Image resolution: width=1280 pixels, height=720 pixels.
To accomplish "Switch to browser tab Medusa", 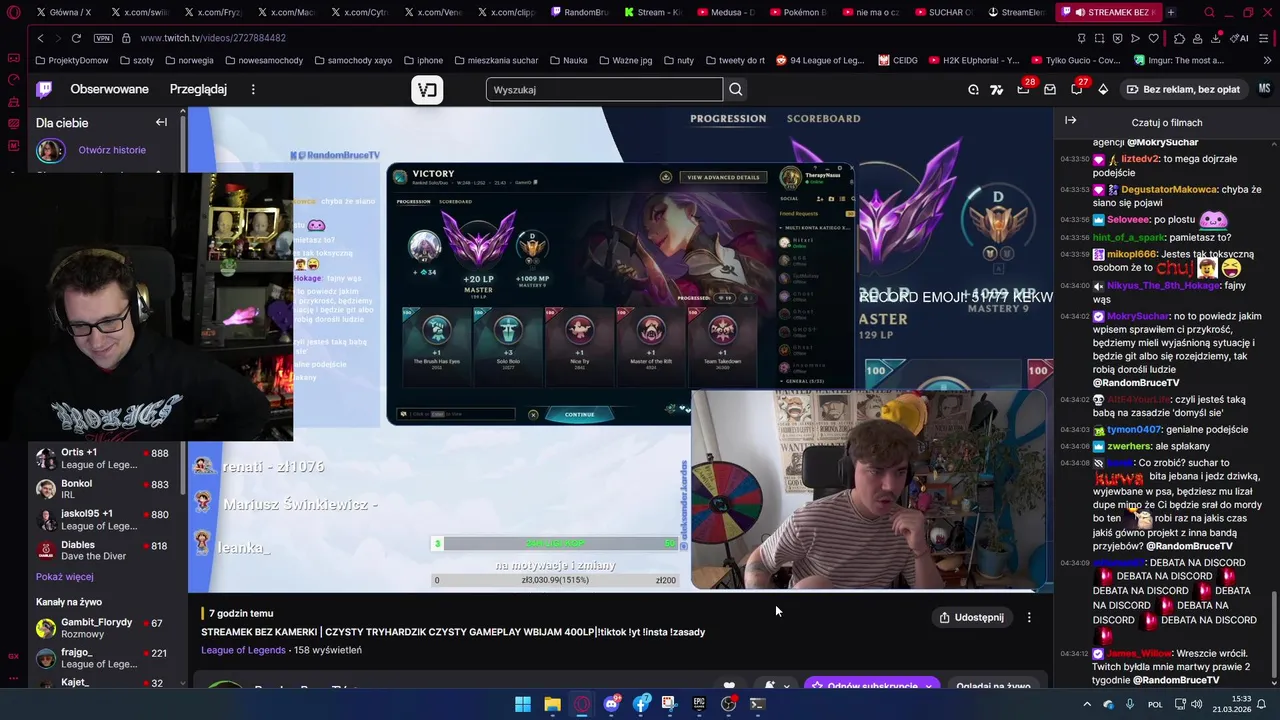I will coord(725,12).
